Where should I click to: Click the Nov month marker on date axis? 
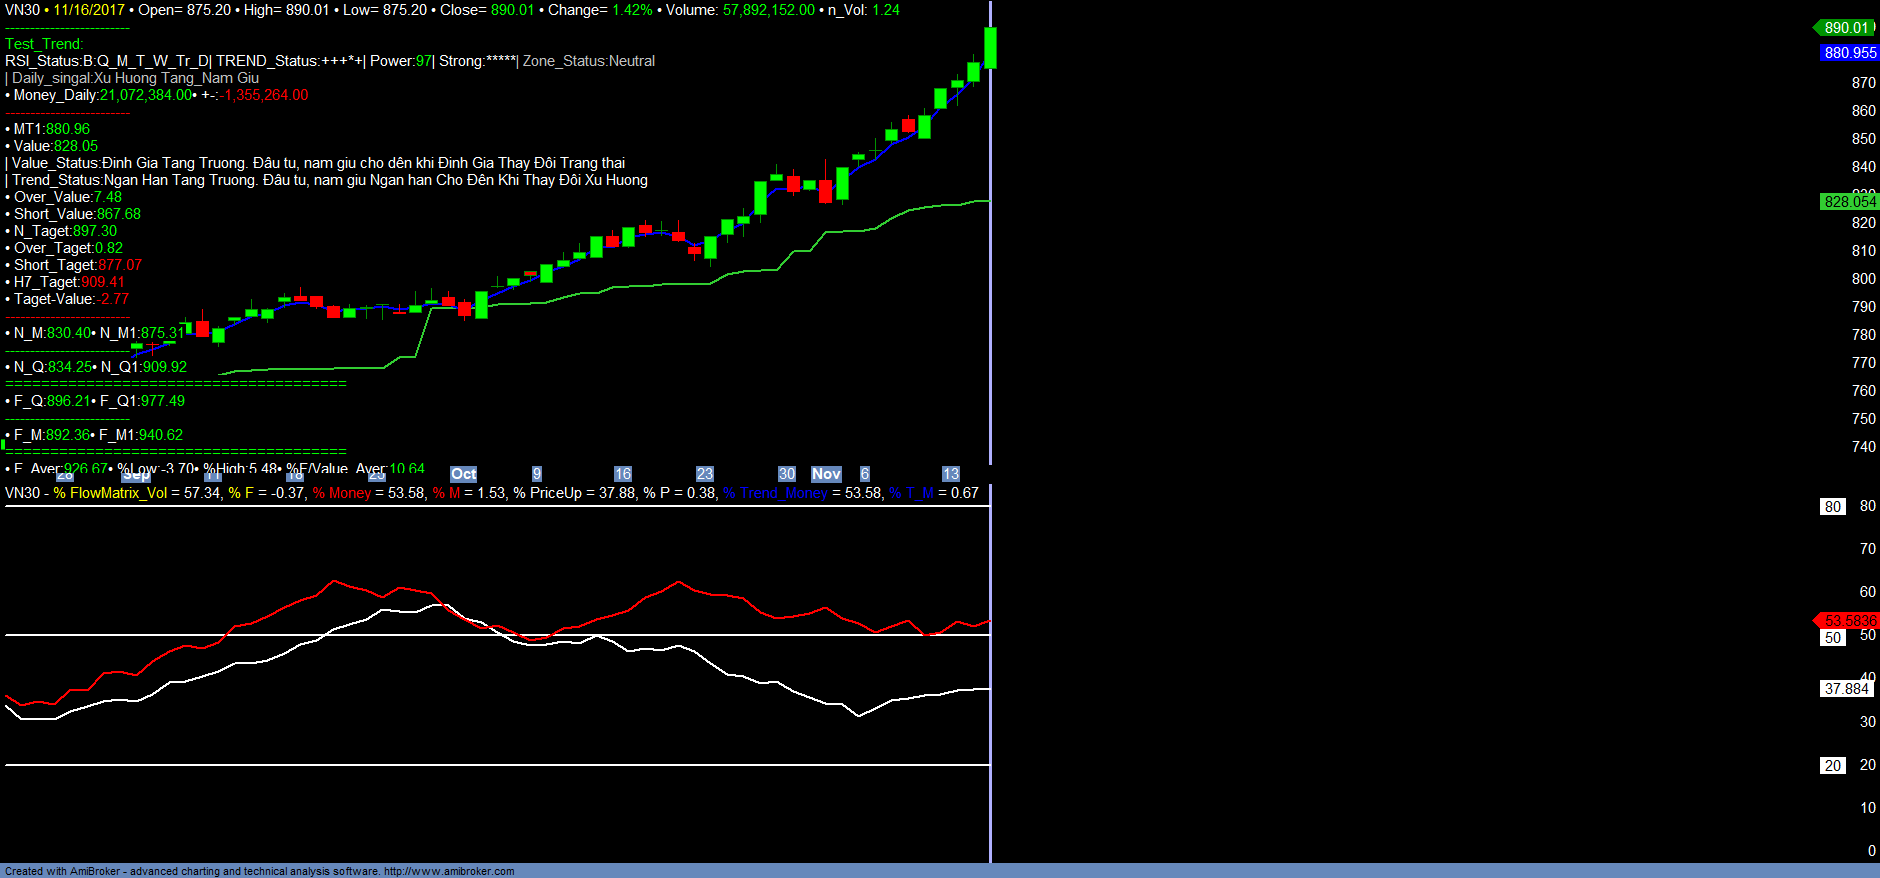point(826,474)
